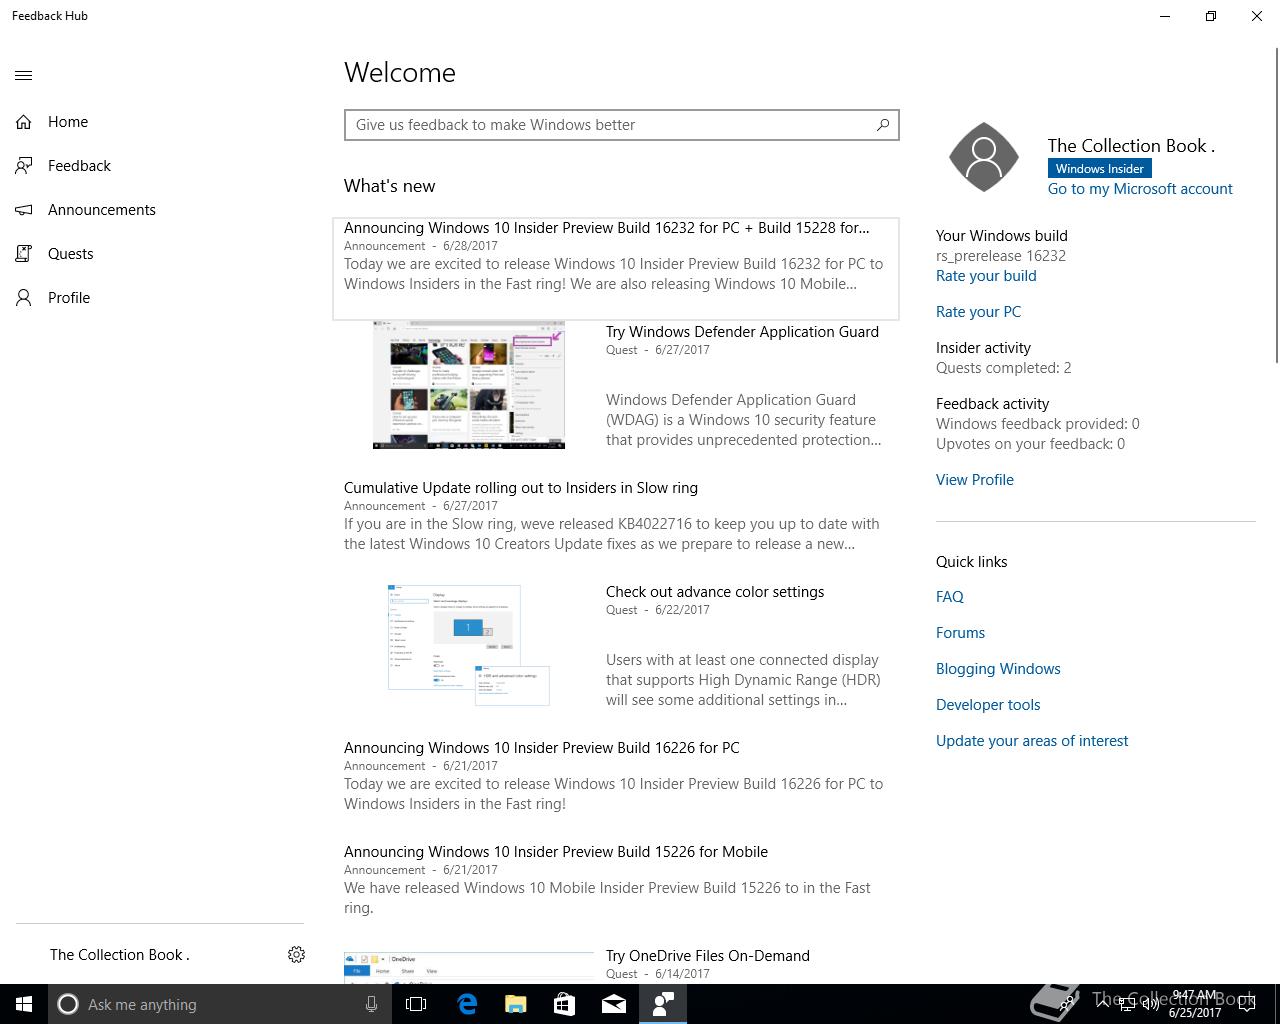The height and width of the screenshot is (1024, 1280).
Task: Click Rate your build link
Action: 986,276
